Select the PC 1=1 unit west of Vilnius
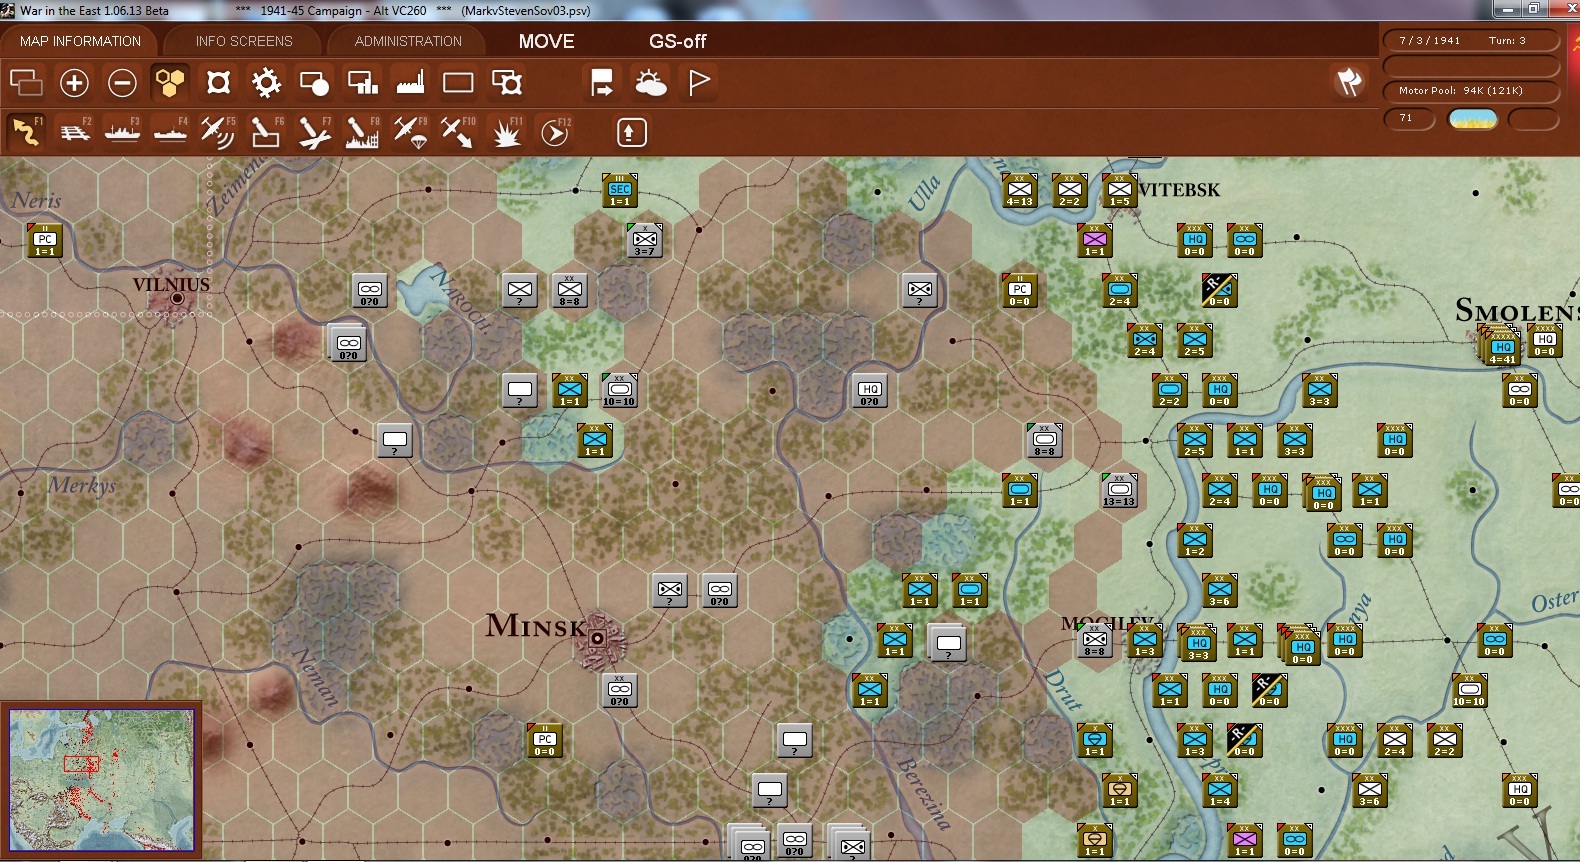The height and width of the screenshot is (862, 1580). tap(45, 240)
